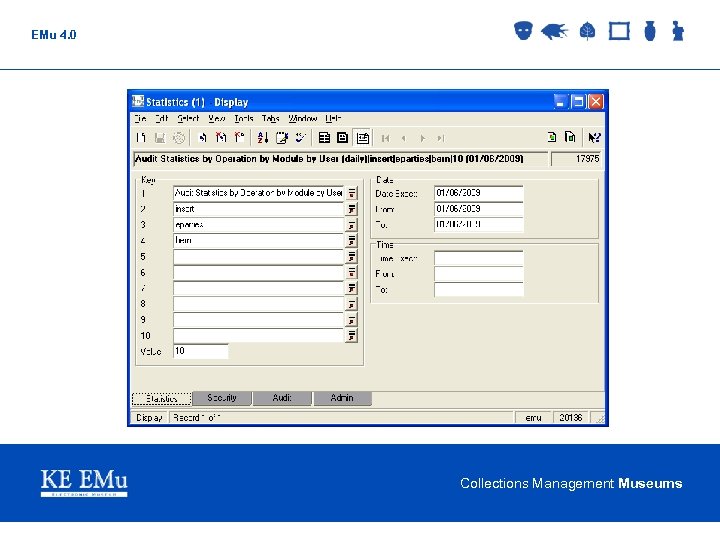Click the New Search toolbar icon
The image size is (720, 540).
[x=202, y=137]
